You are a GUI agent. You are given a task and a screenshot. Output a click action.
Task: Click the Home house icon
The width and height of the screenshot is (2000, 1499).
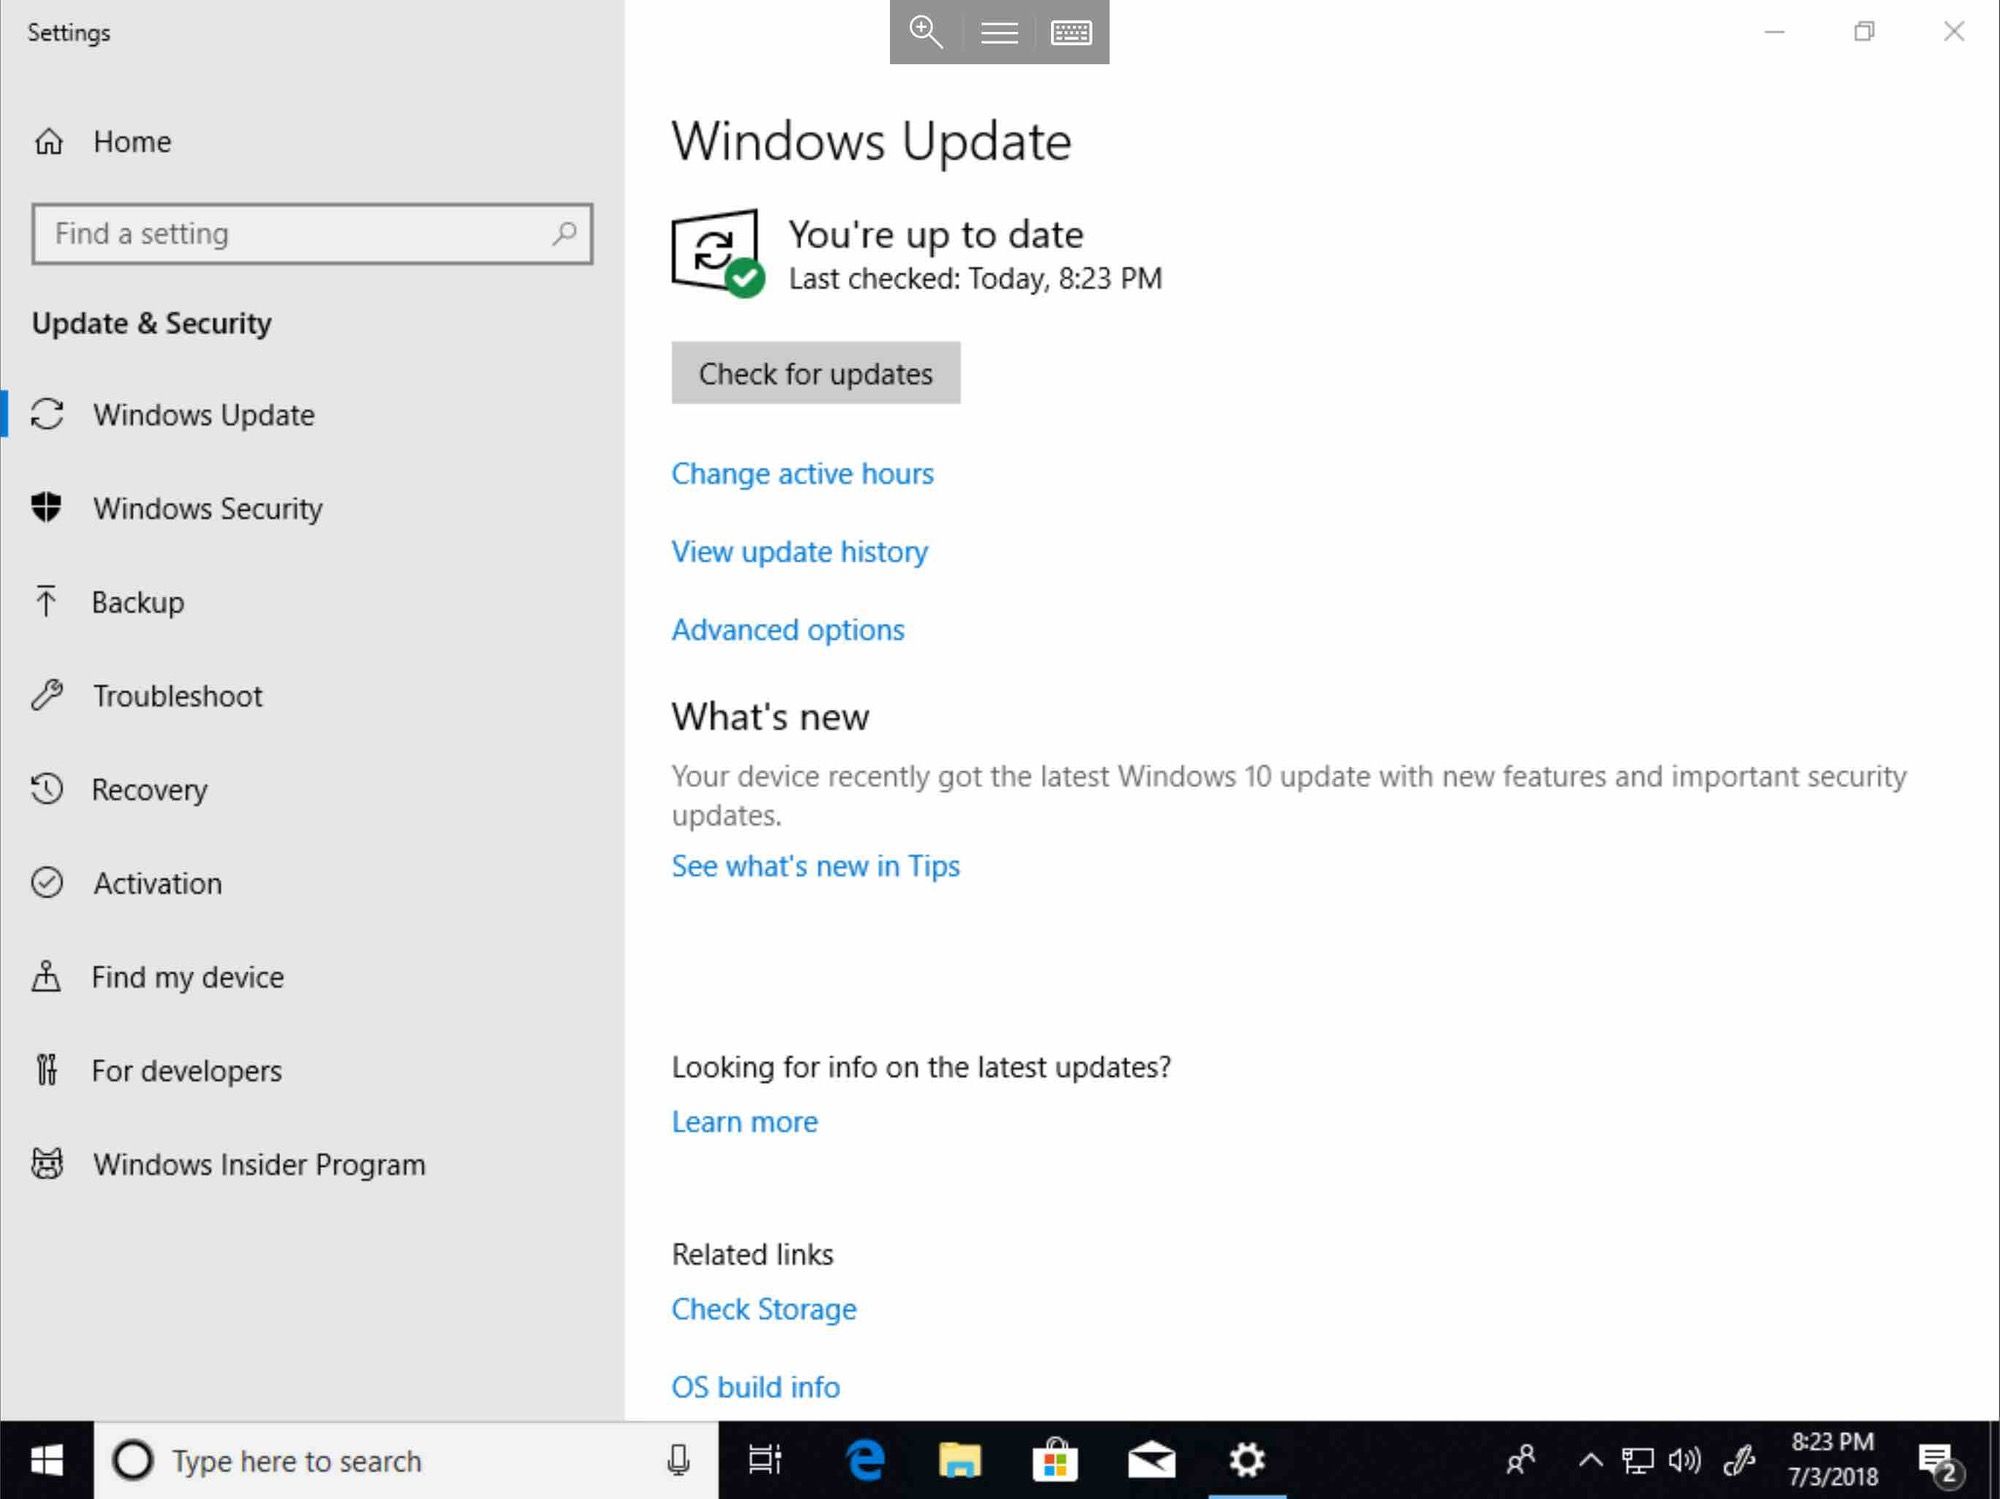pos(48,142)
